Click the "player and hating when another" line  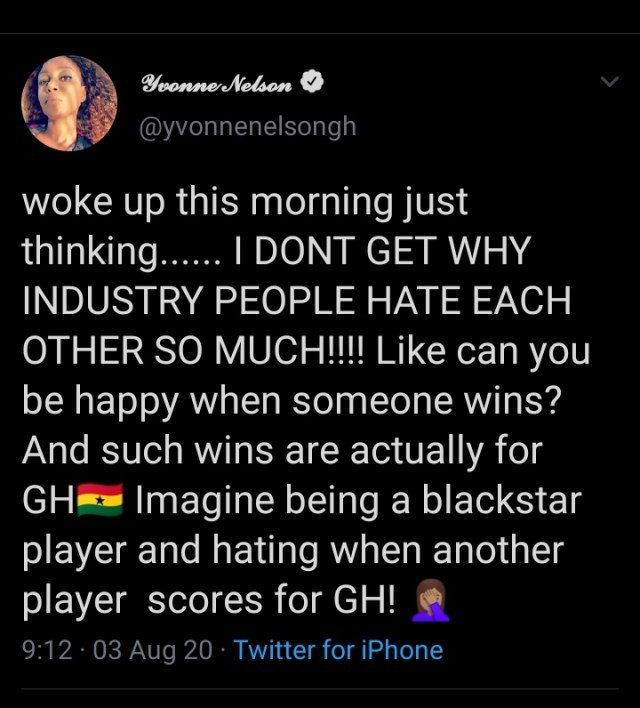pyautogui.click(x=293, y=551)
